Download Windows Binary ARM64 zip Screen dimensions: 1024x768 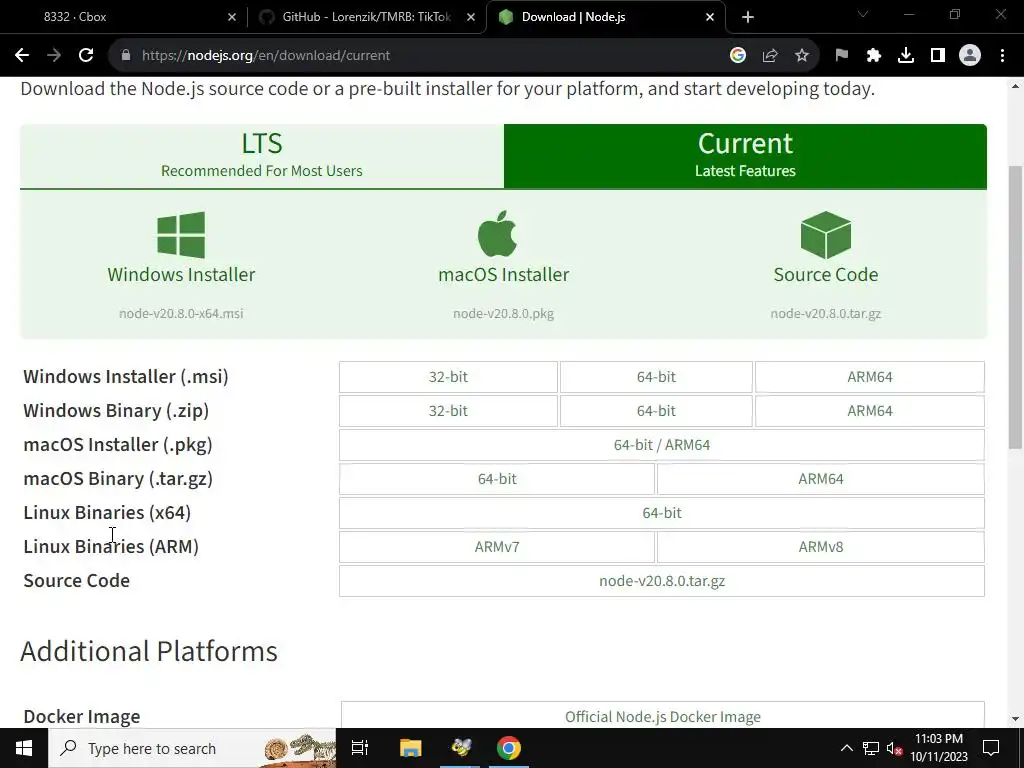click(x=870, y=411)
